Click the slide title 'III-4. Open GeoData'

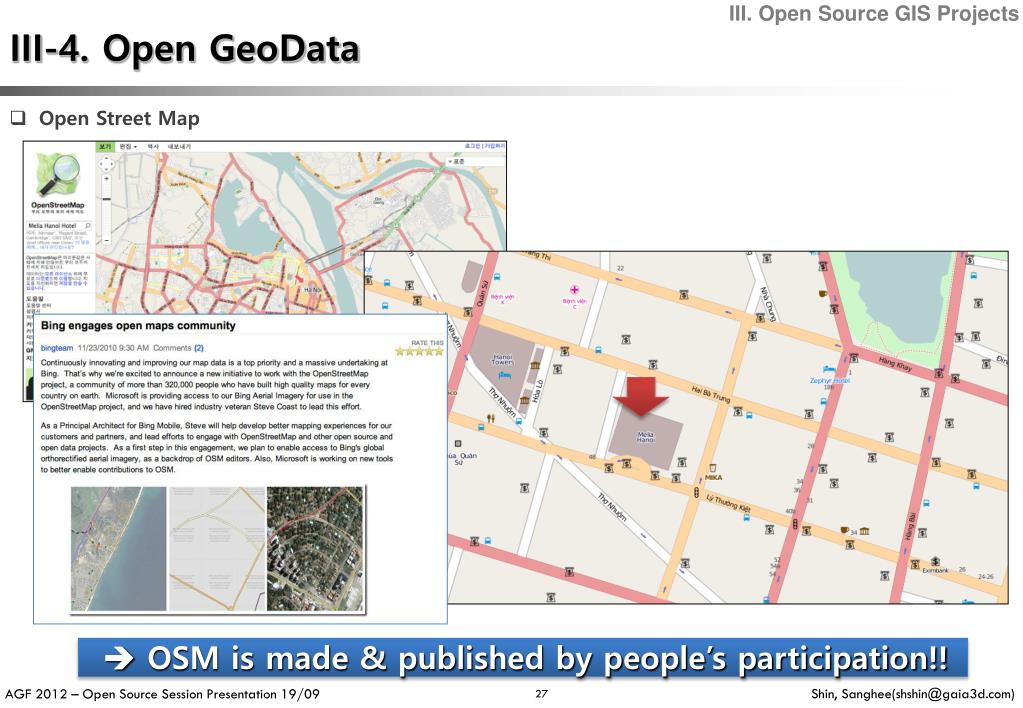pyautogui.click(x=185, y=48)
